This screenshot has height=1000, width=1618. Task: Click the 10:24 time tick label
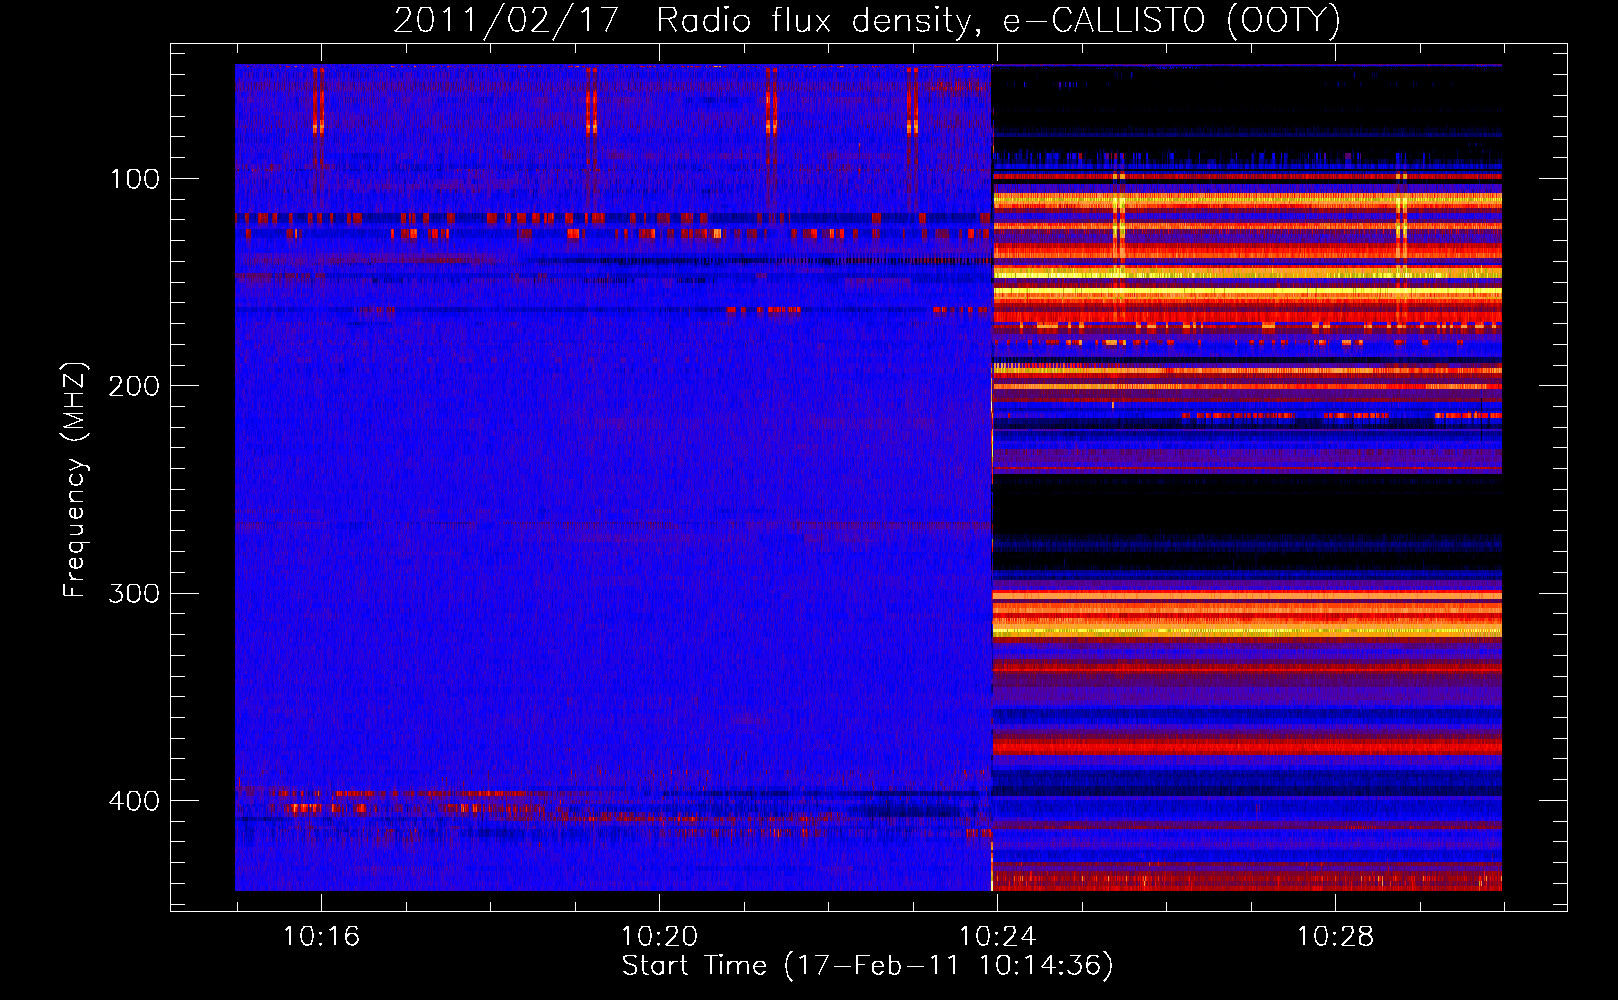[997, 937]
